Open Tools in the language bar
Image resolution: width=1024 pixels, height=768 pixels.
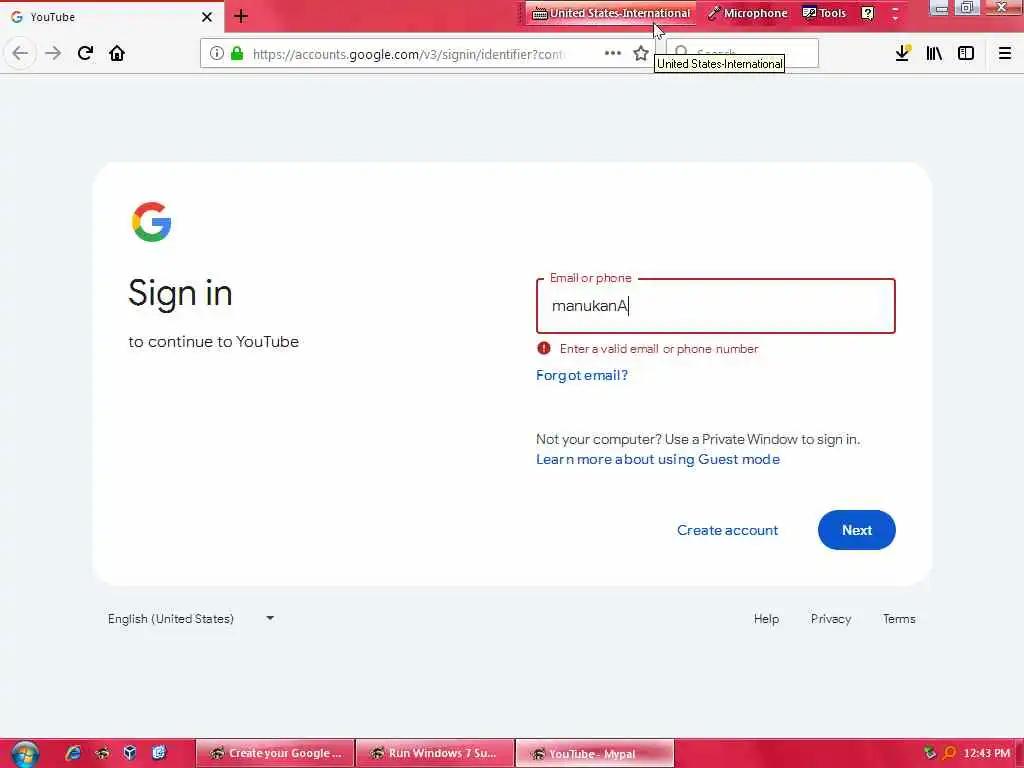[x=824, y=13]
